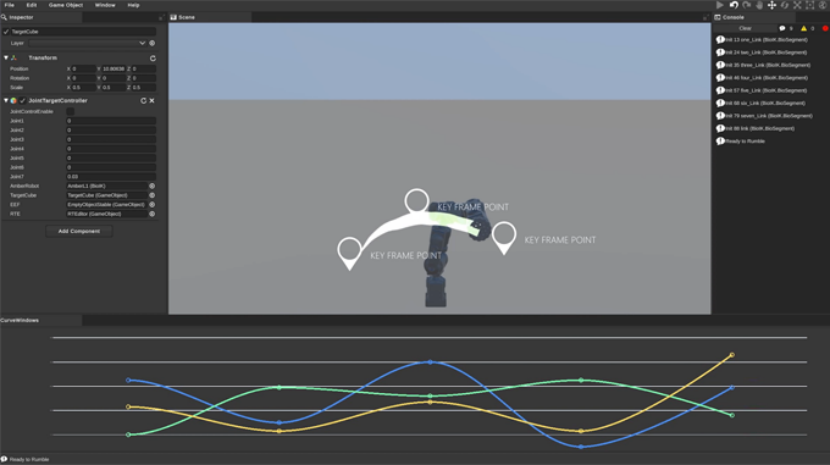
Task: Enable the JointControlEnable checkbox
Action: [x=70, y=111]
